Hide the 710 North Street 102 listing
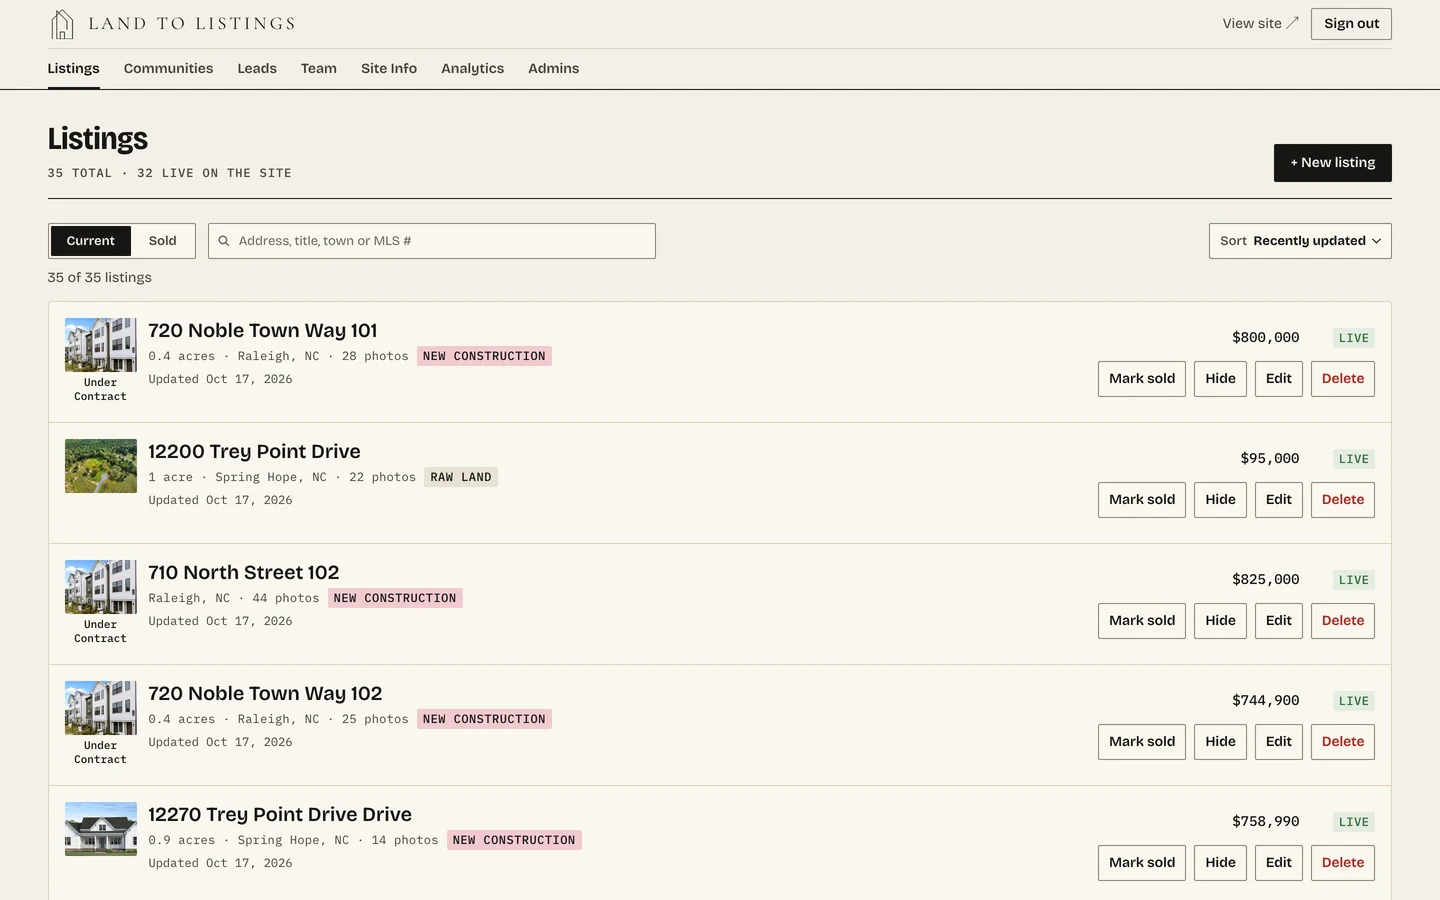This screenshot has height=900, width=1440. pyautogui.click(x=1220, y=621)
